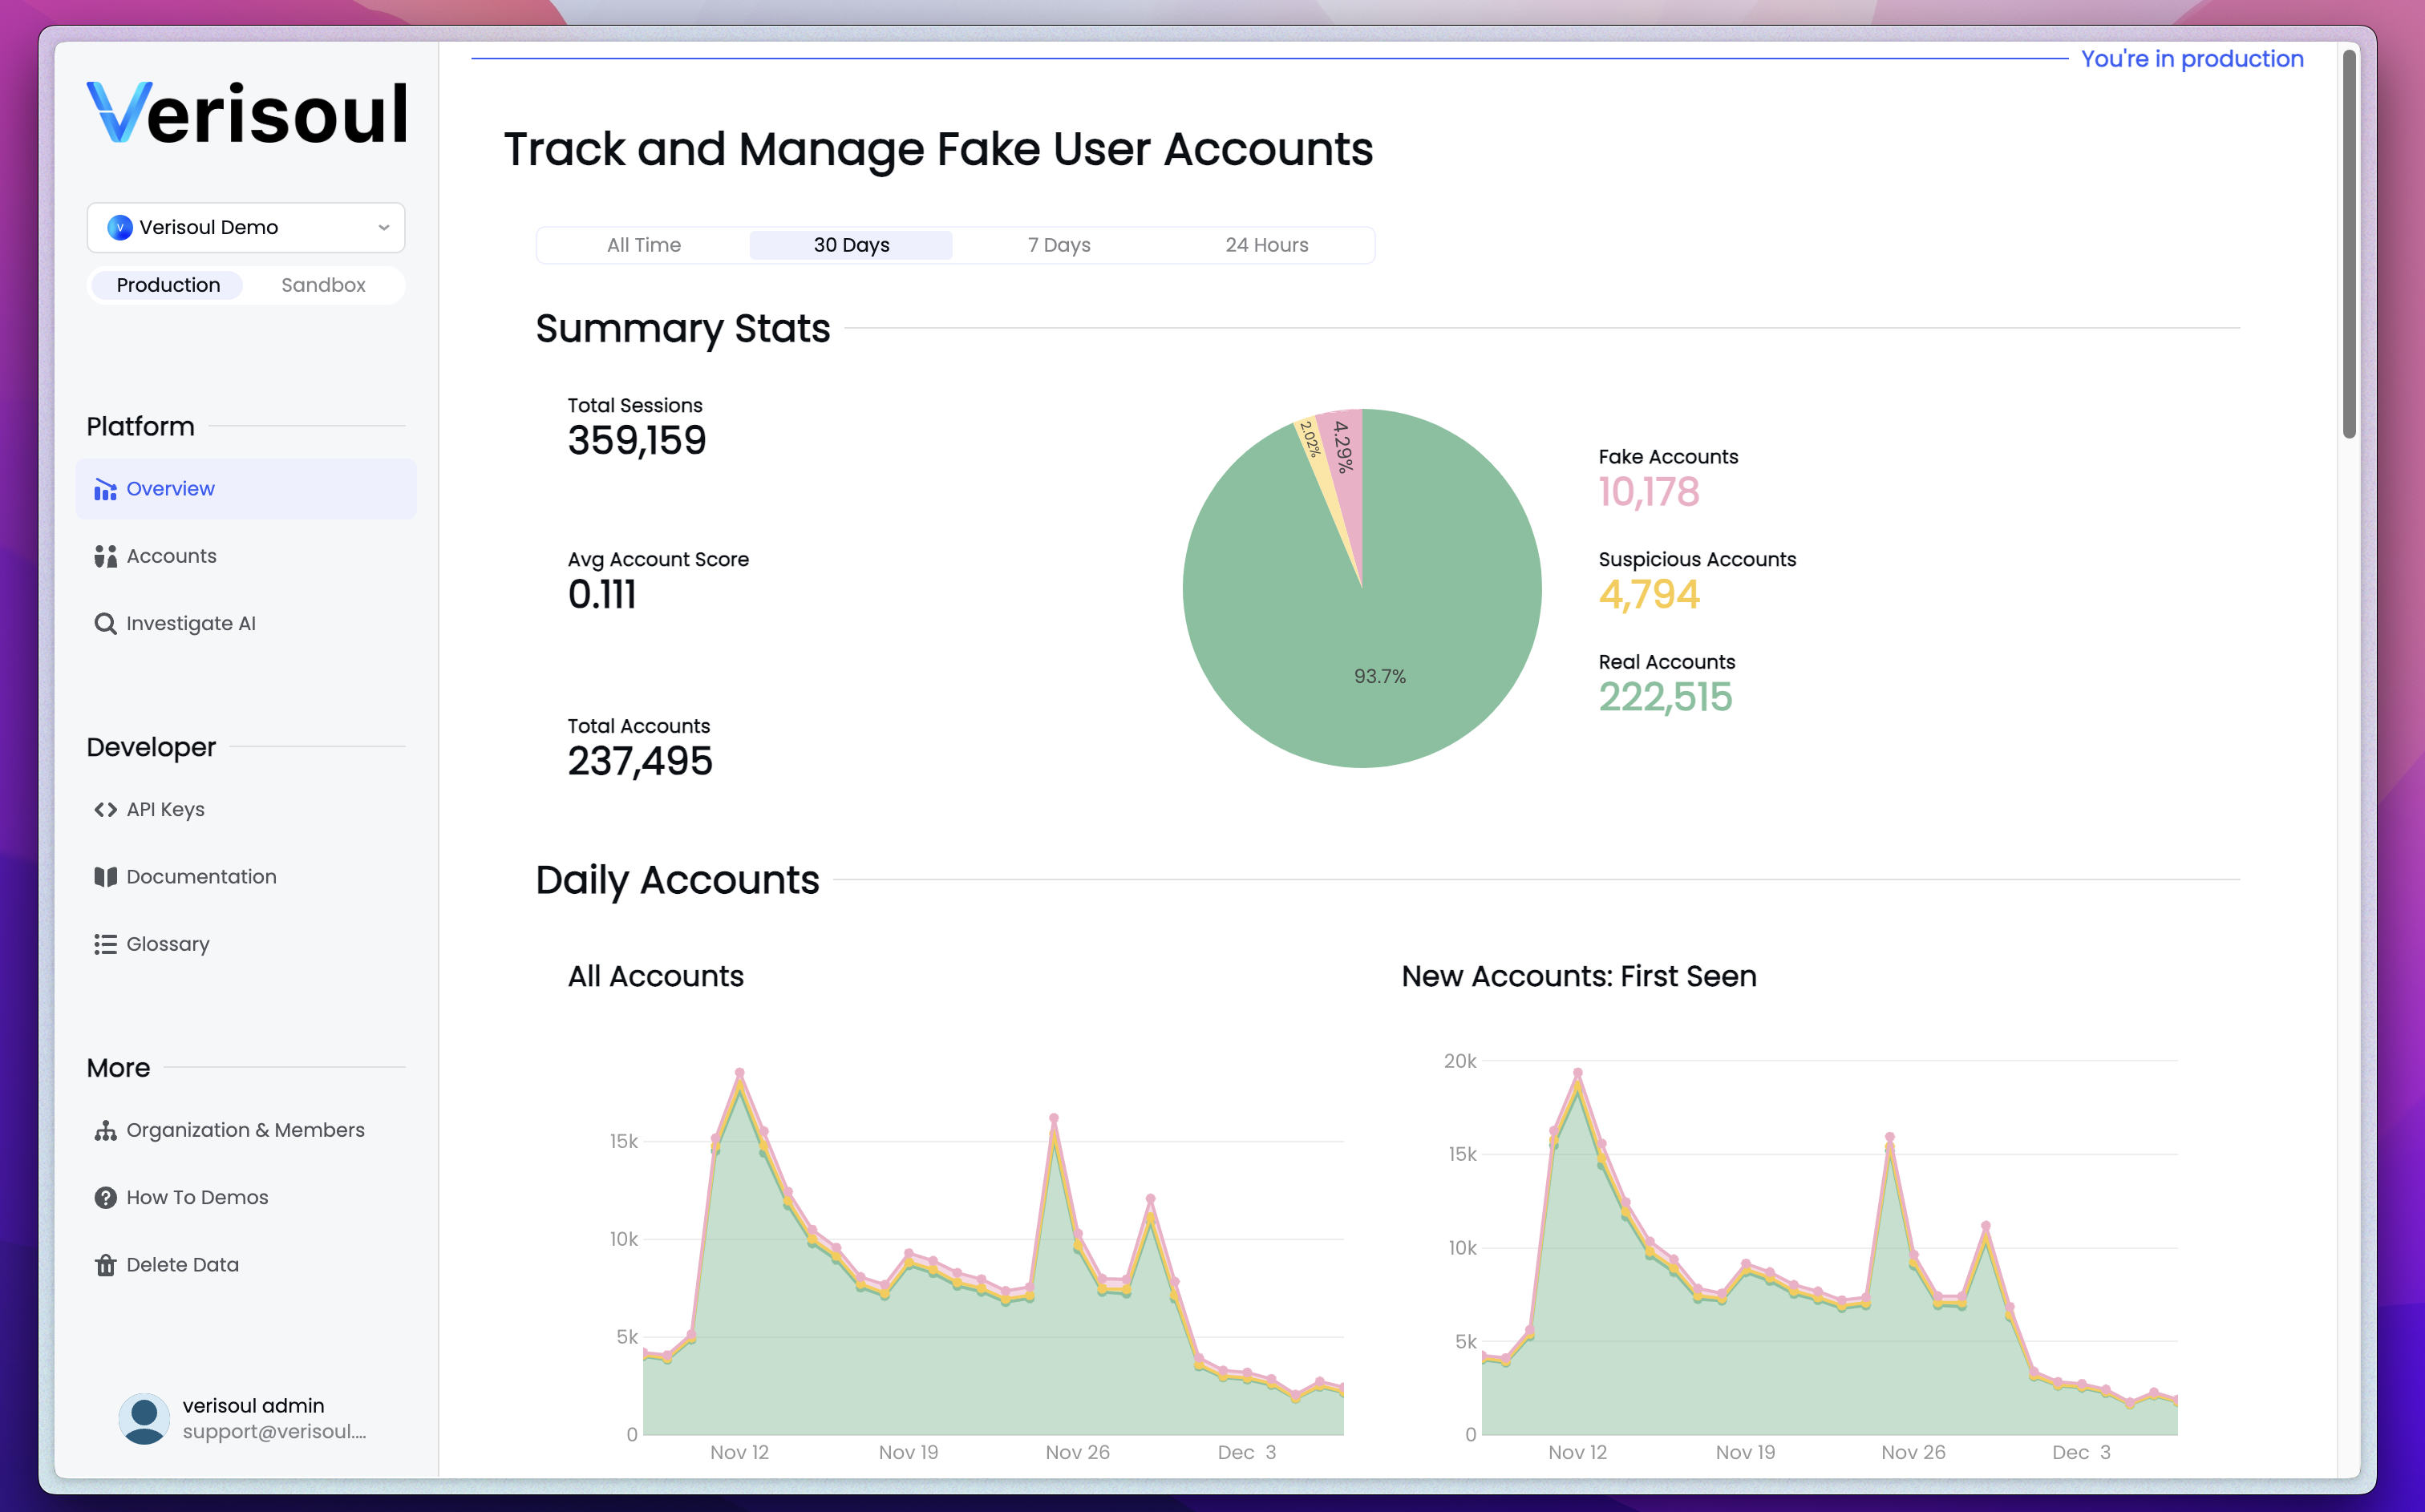Select the Accounts icon in the sidebar
2425x1512 pixels.
click(106, 556)
